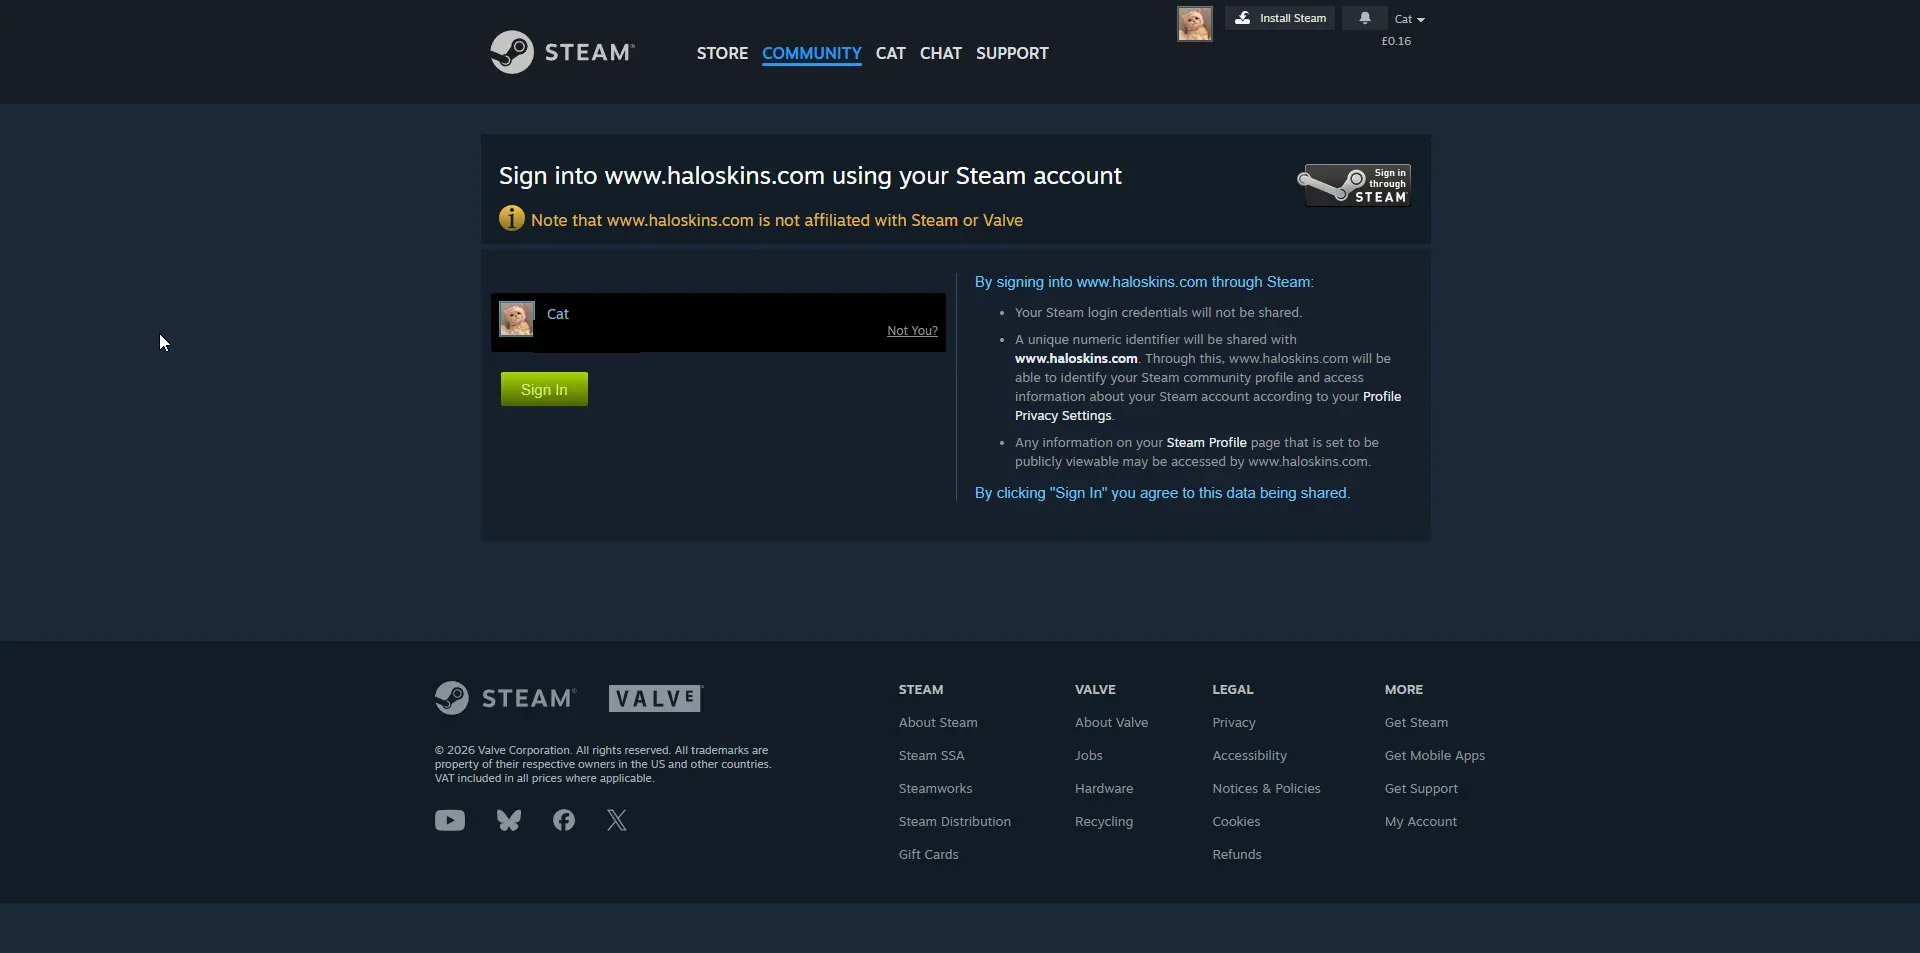The height and width of the screenshot is (953, 1920).
Task: Click the LEGAL footer column heading
Action: [1232, 689]
